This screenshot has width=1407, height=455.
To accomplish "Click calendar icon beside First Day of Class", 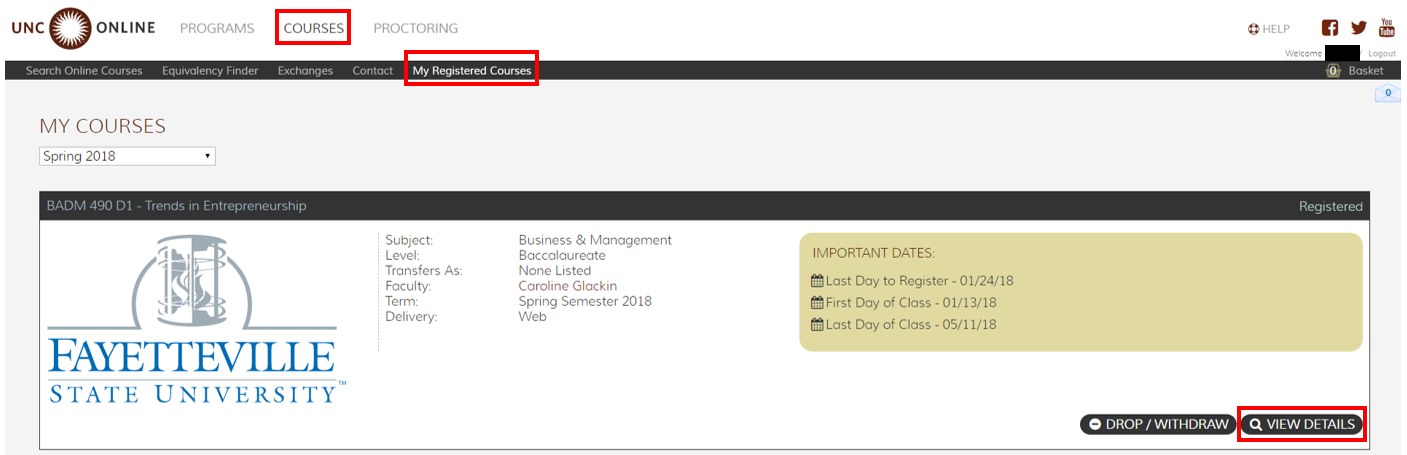I will (x=817, y=303).
